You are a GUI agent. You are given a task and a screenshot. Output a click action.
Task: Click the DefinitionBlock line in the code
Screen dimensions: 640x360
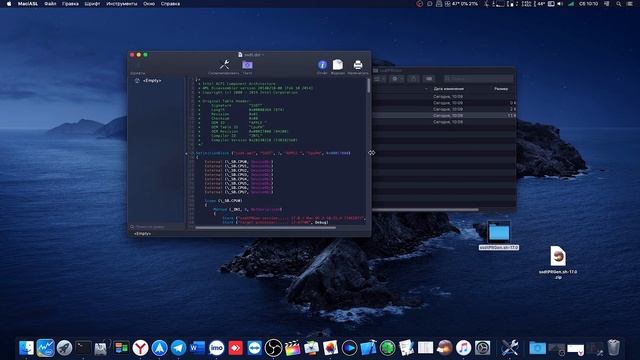coord(273,153)
